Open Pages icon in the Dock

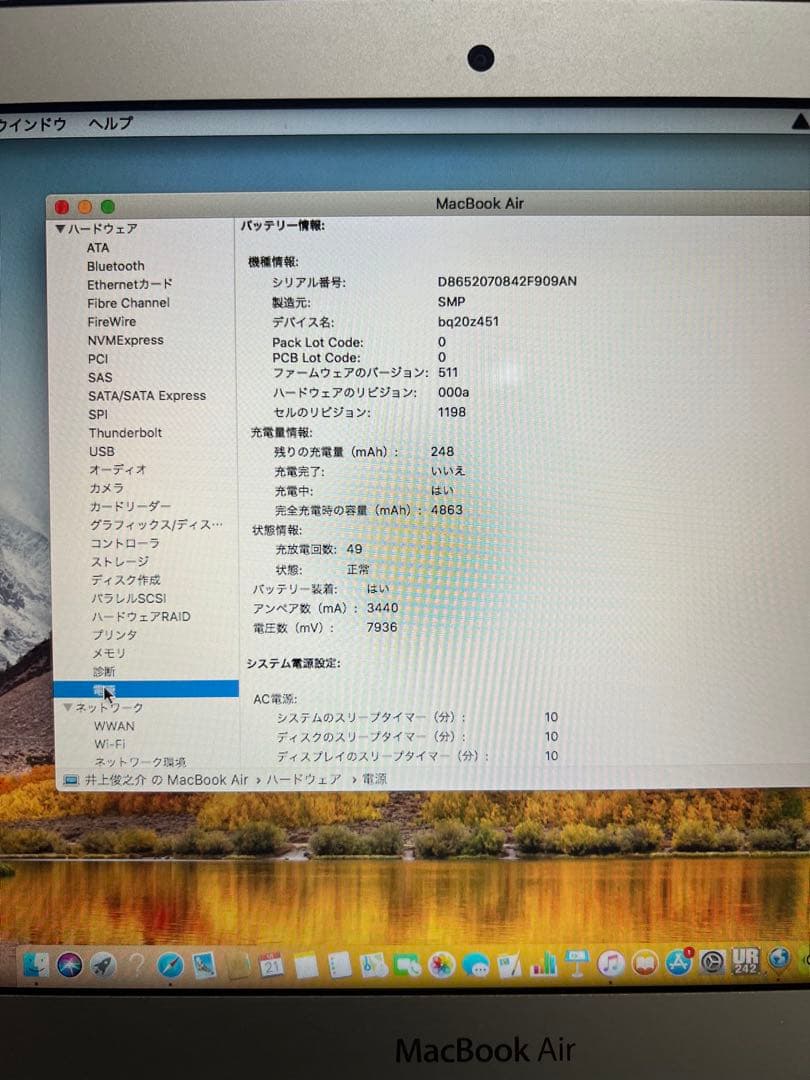coord(509,966)
